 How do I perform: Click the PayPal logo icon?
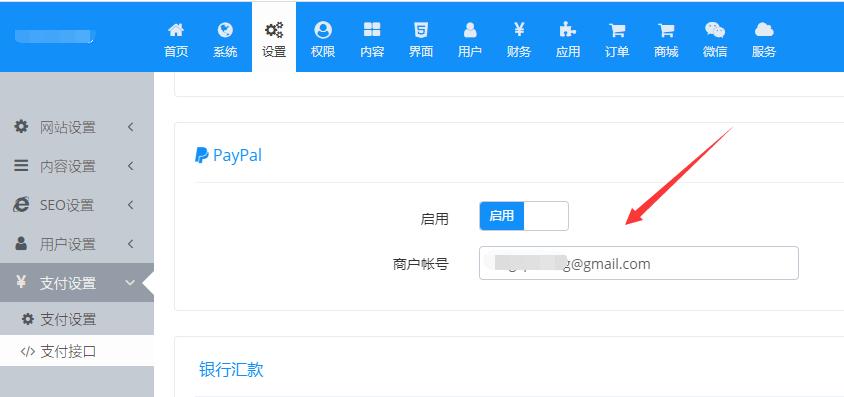[201, 155]
